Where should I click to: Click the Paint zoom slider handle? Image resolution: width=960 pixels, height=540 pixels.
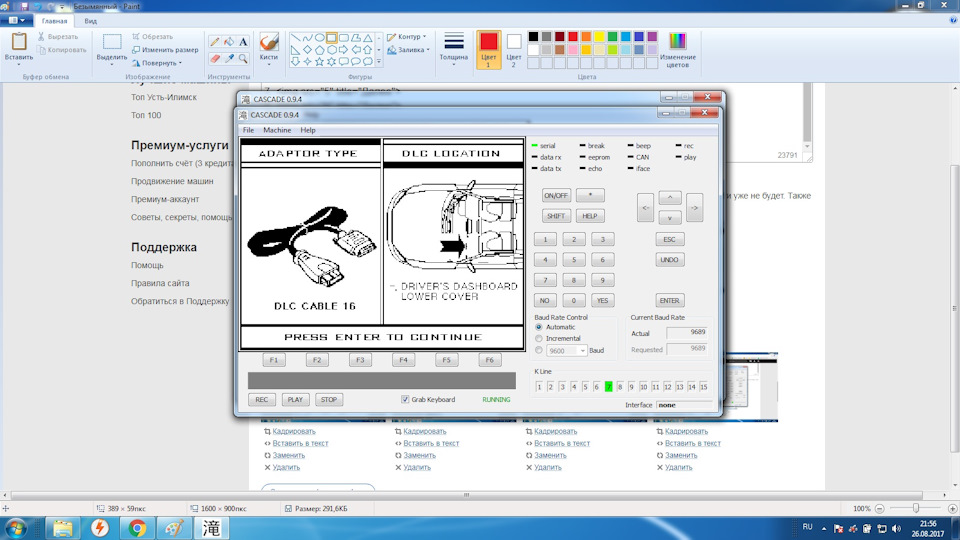click(916, 508)
